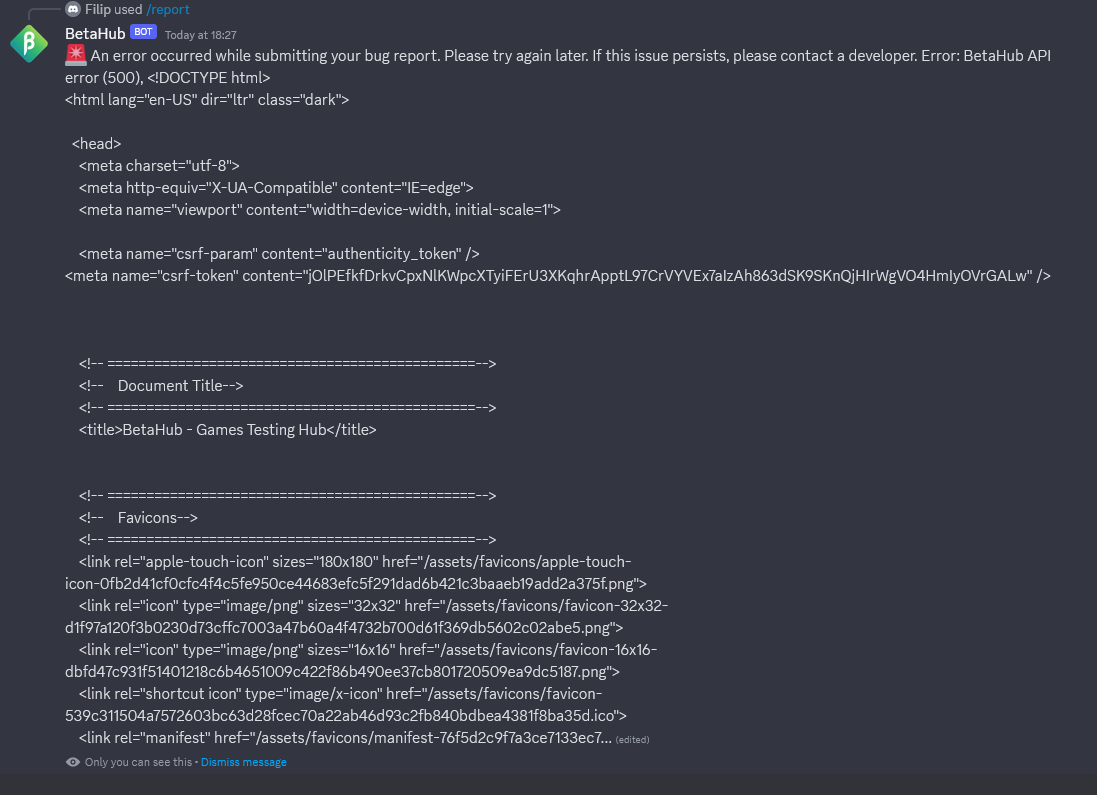Click the BetaHub - Games Testing Hub title line

tap(228, 430)
